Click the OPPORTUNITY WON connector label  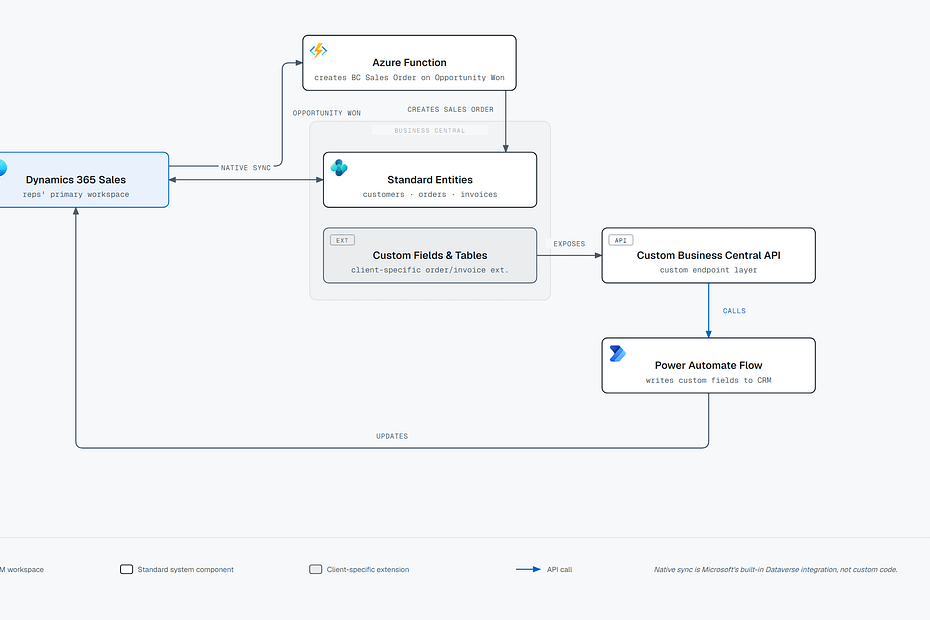[x=327, y=113]
